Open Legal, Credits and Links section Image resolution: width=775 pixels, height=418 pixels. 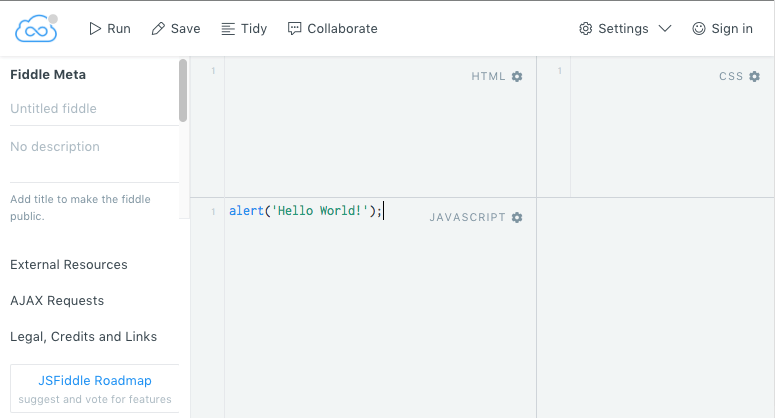[83, 337]
